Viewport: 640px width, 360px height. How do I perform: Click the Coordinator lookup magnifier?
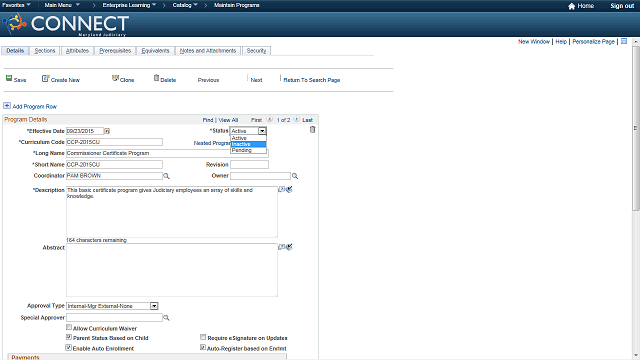(166, 176)
